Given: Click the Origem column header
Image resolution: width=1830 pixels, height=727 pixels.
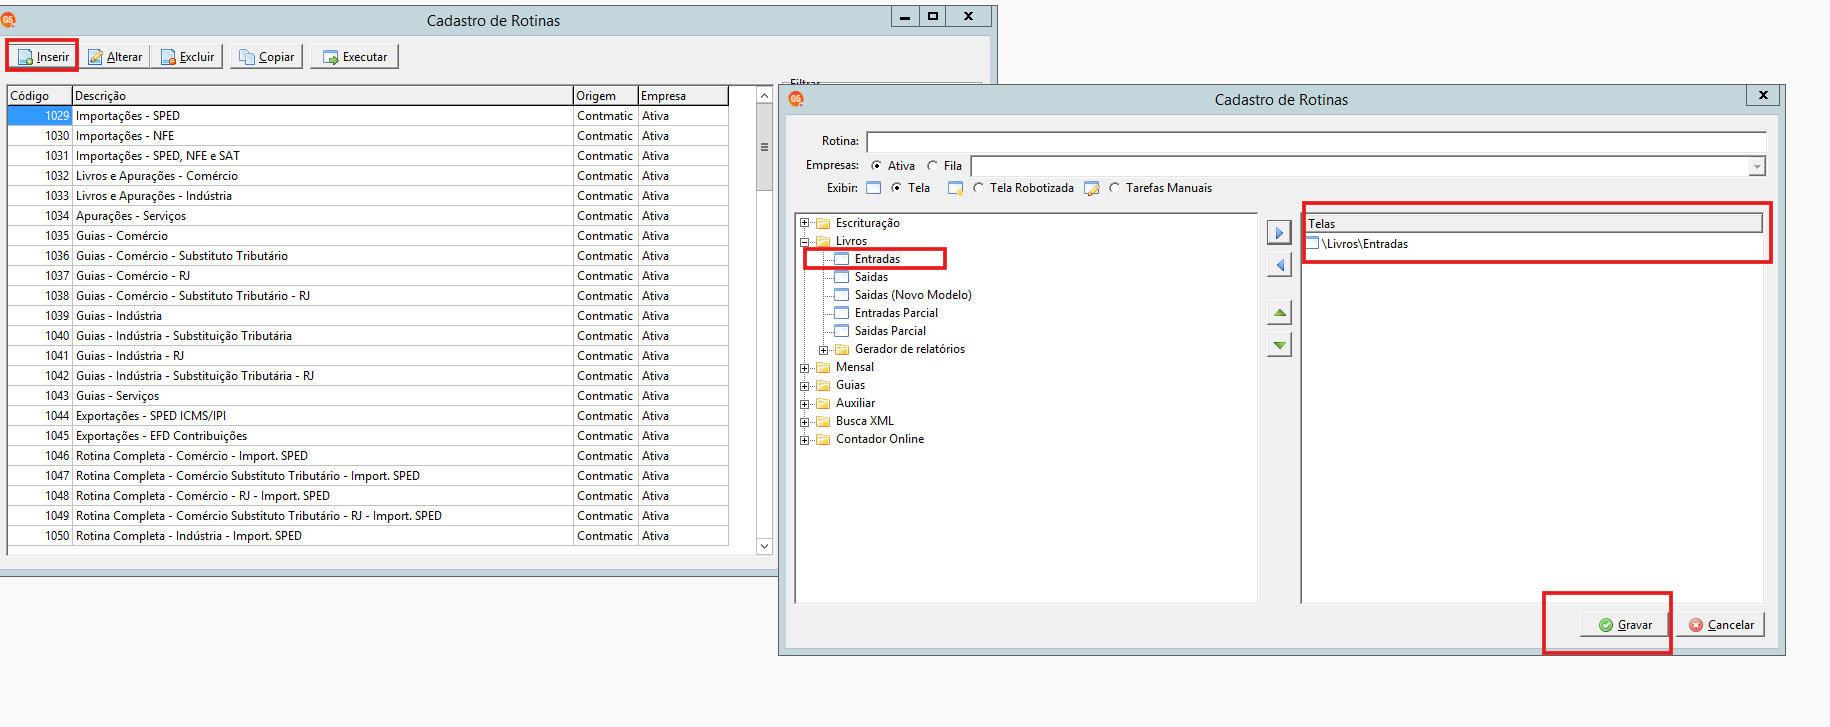Looking at the screenshot, I should coord(605,96).
